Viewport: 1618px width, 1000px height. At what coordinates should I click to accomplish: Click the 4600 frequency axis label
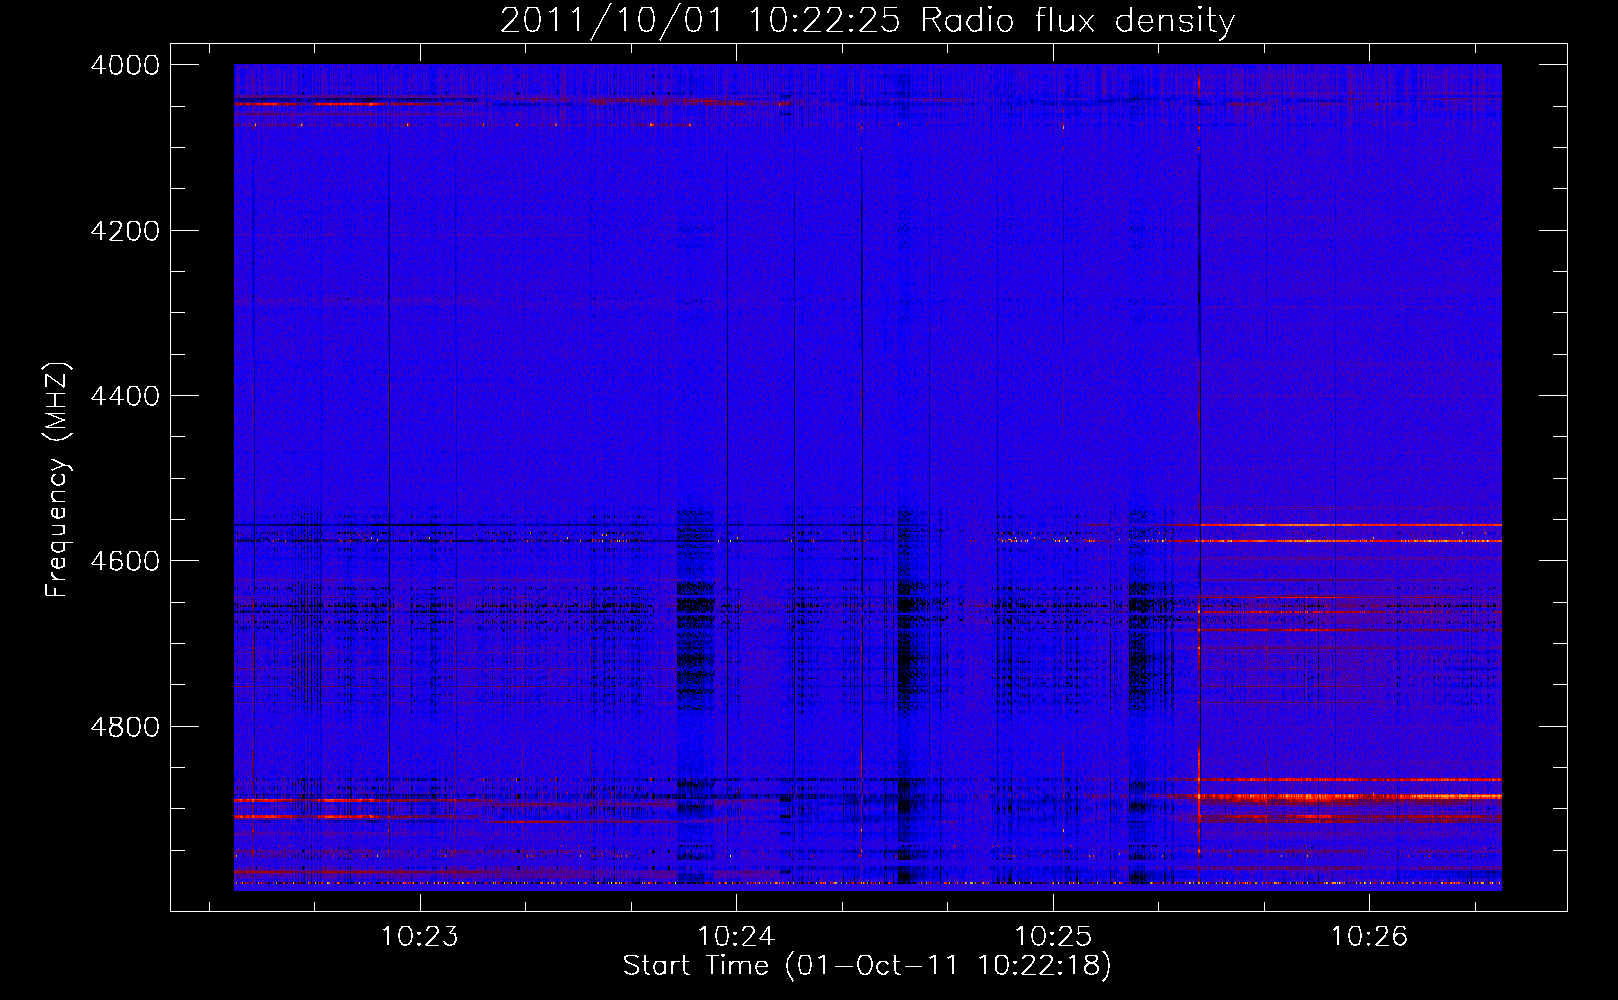click(125, 561)
